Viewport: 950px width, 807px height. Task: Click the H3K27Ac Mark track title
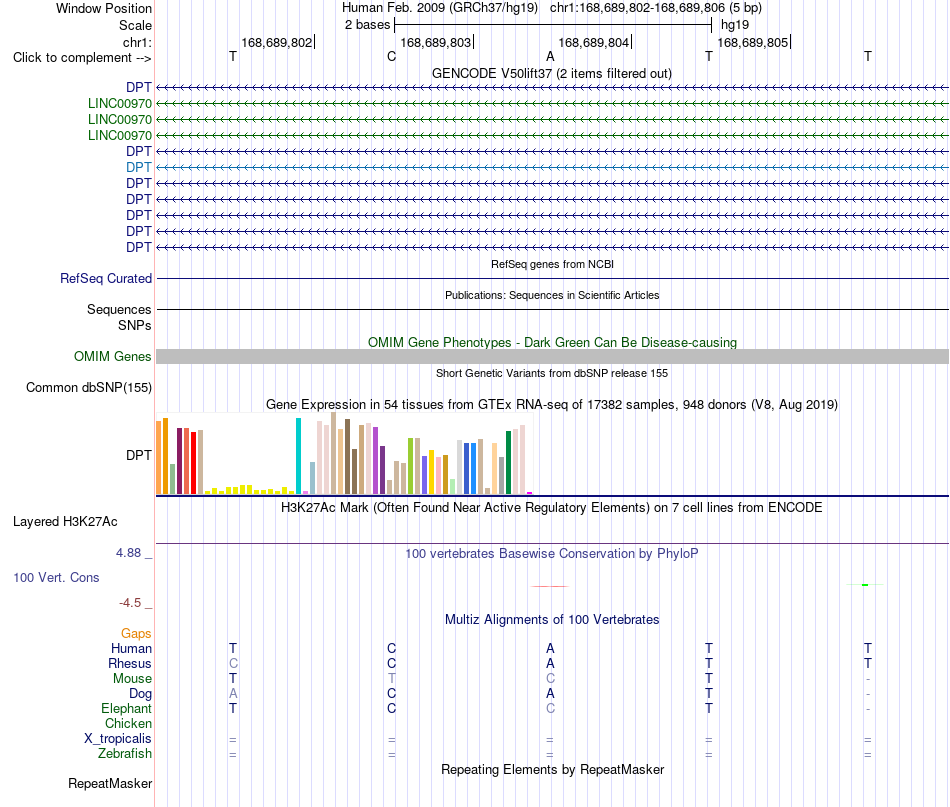click(x=552, y=508)
